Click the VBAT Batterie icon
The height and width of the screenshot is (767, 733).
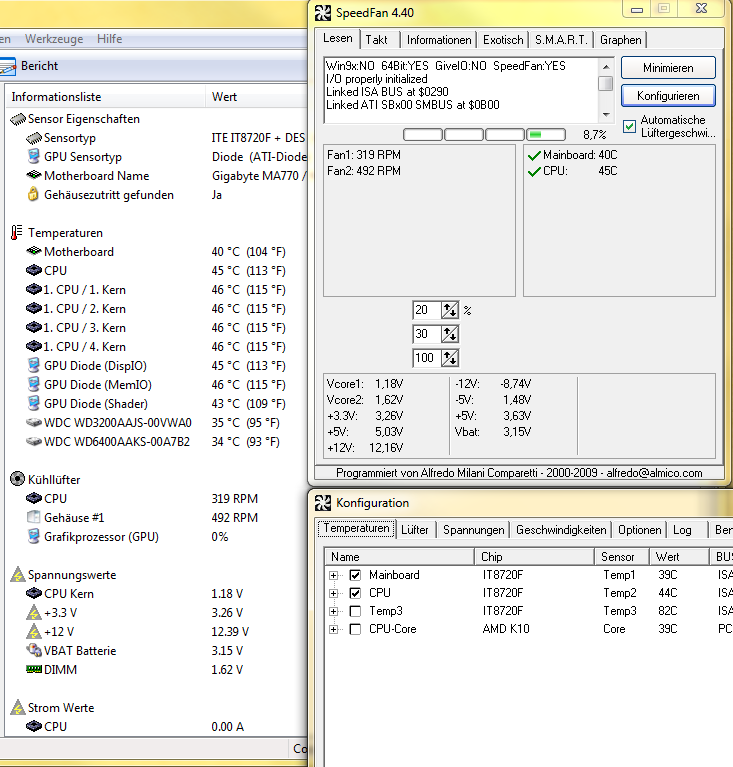(34, 650)
